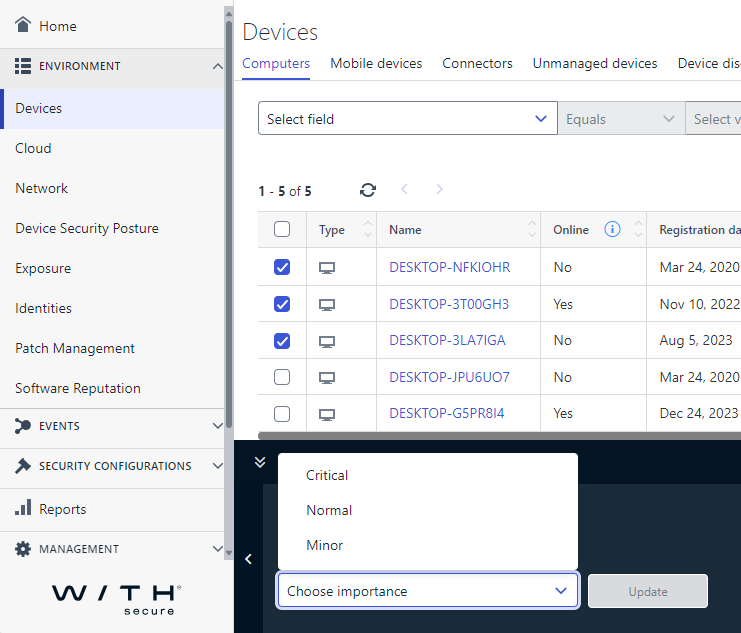This screenshot has height=633, width=741.
Task: Uncheck DESKTOP-NFKIOHR checkbox
Action: pos(282,267)
